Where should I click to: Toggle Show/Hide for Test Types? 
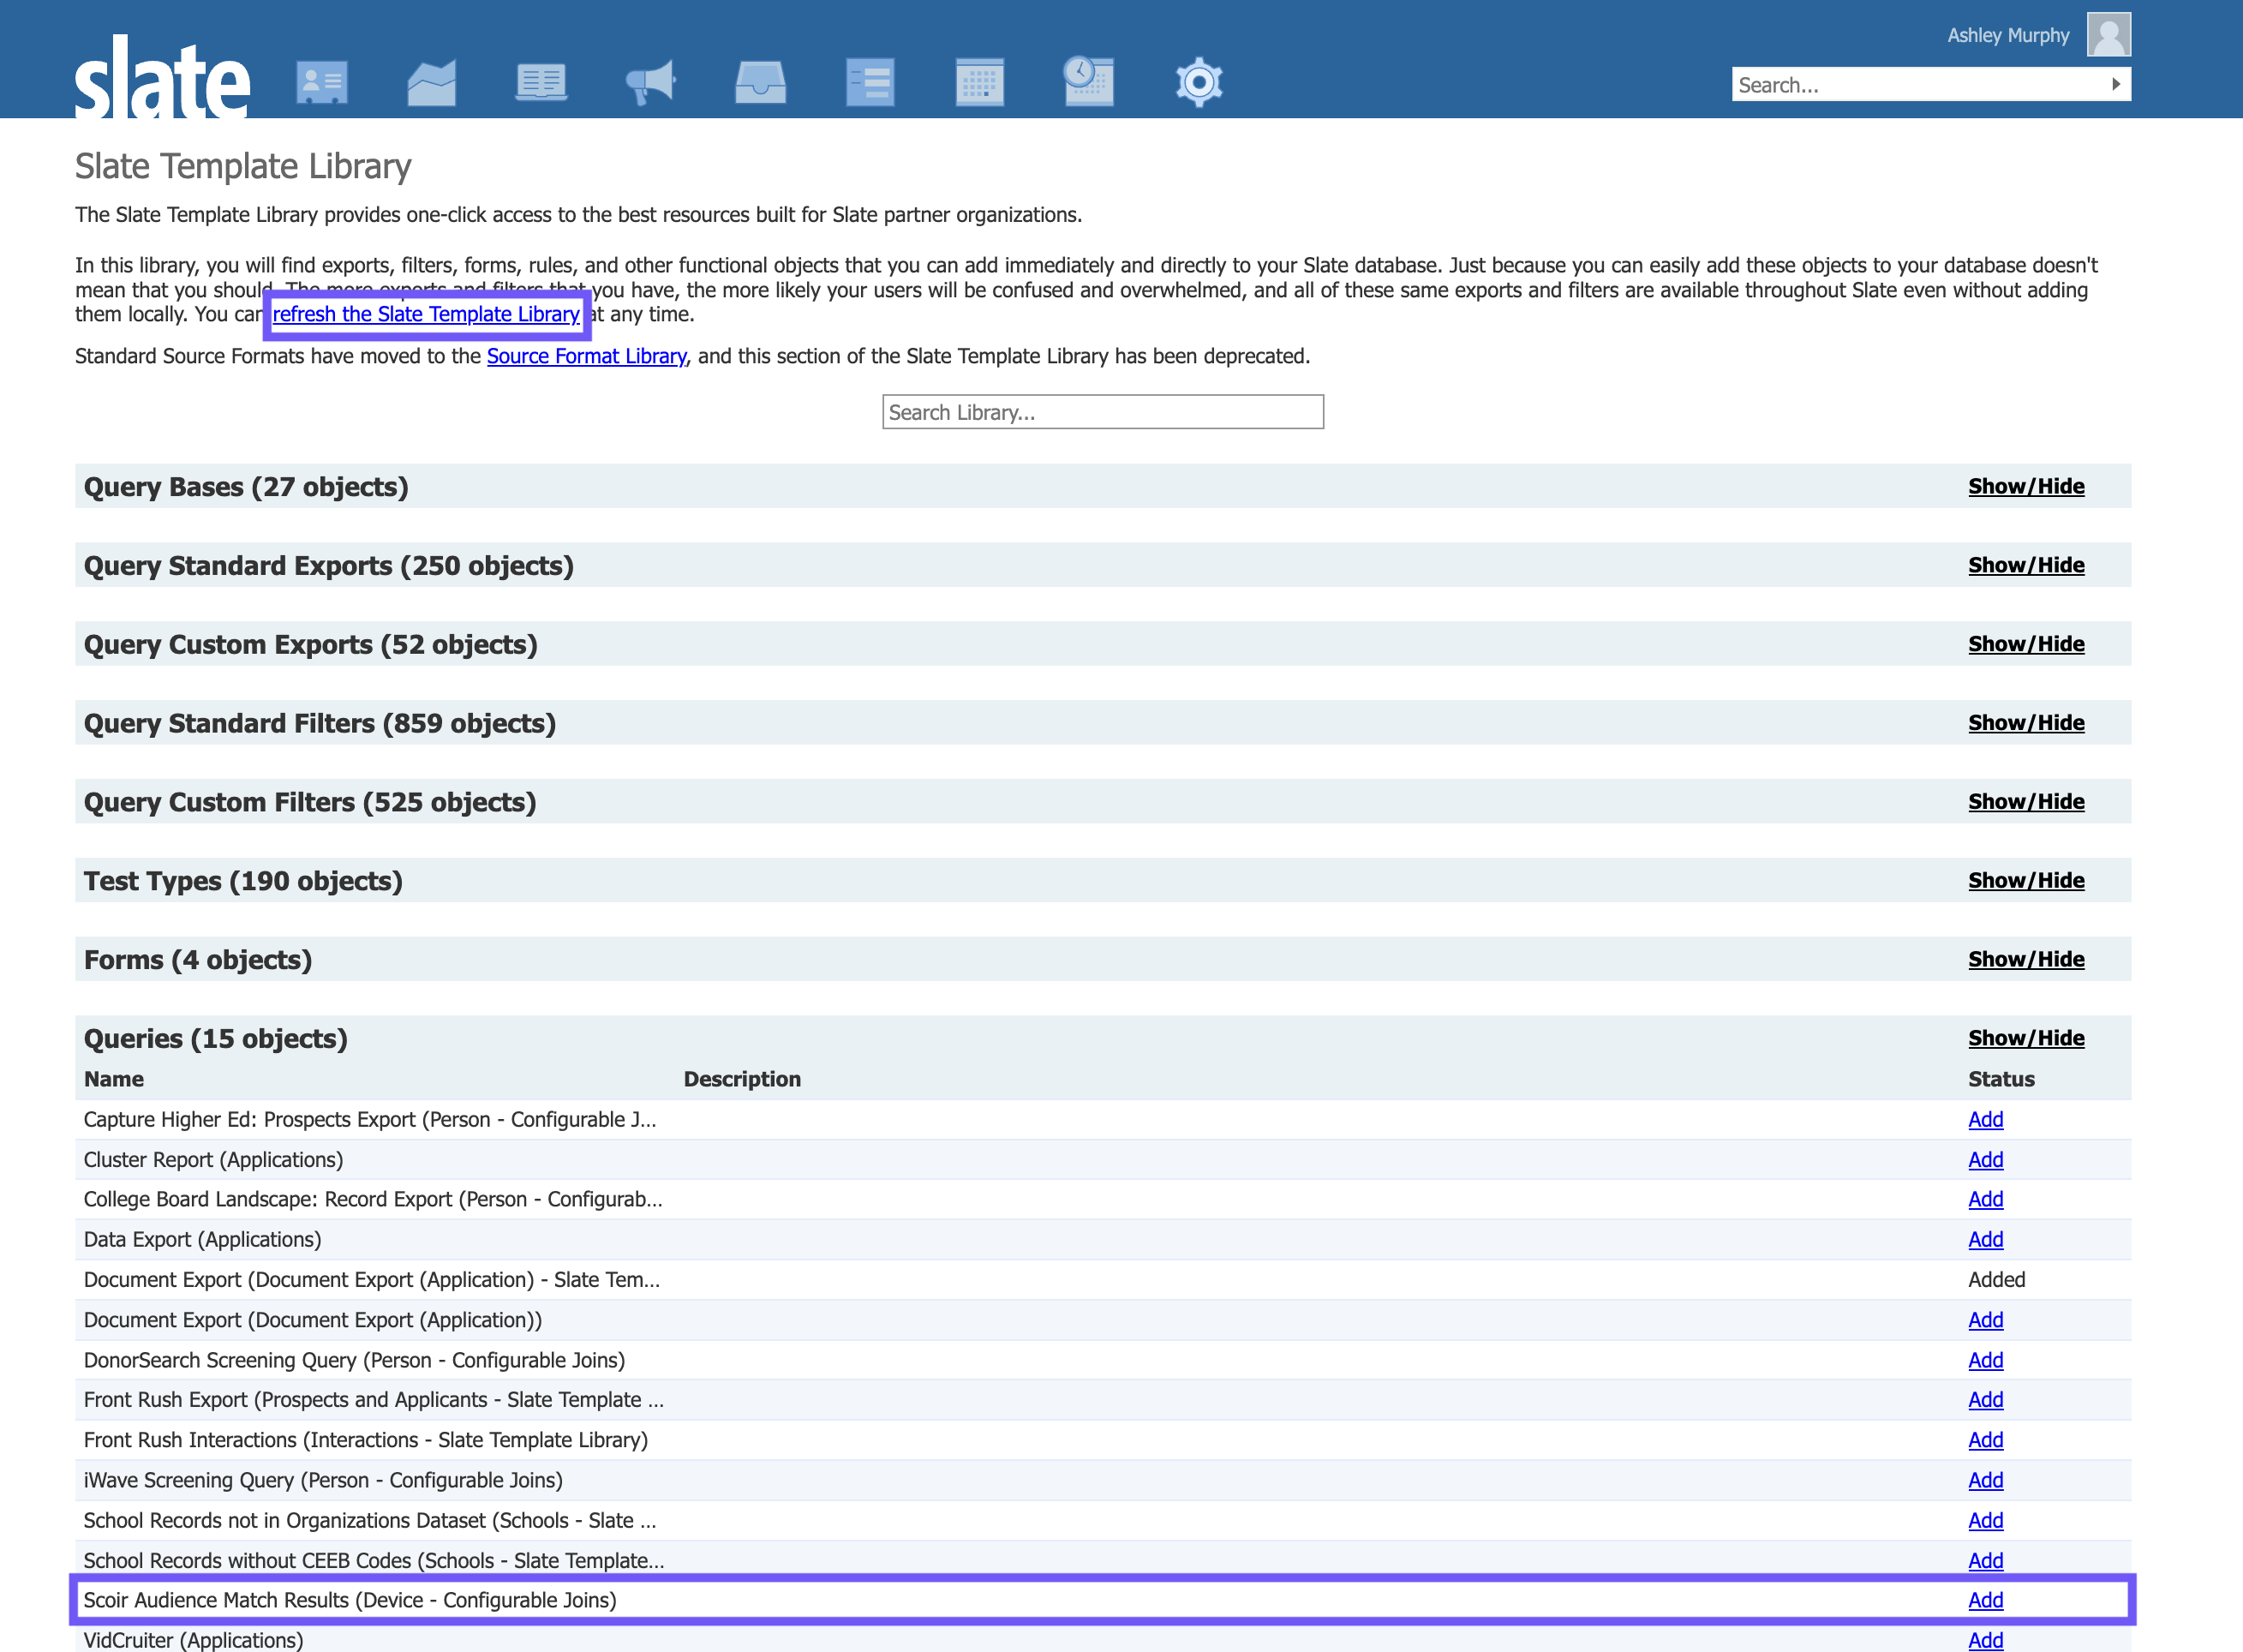click(x=2026, y=881)
